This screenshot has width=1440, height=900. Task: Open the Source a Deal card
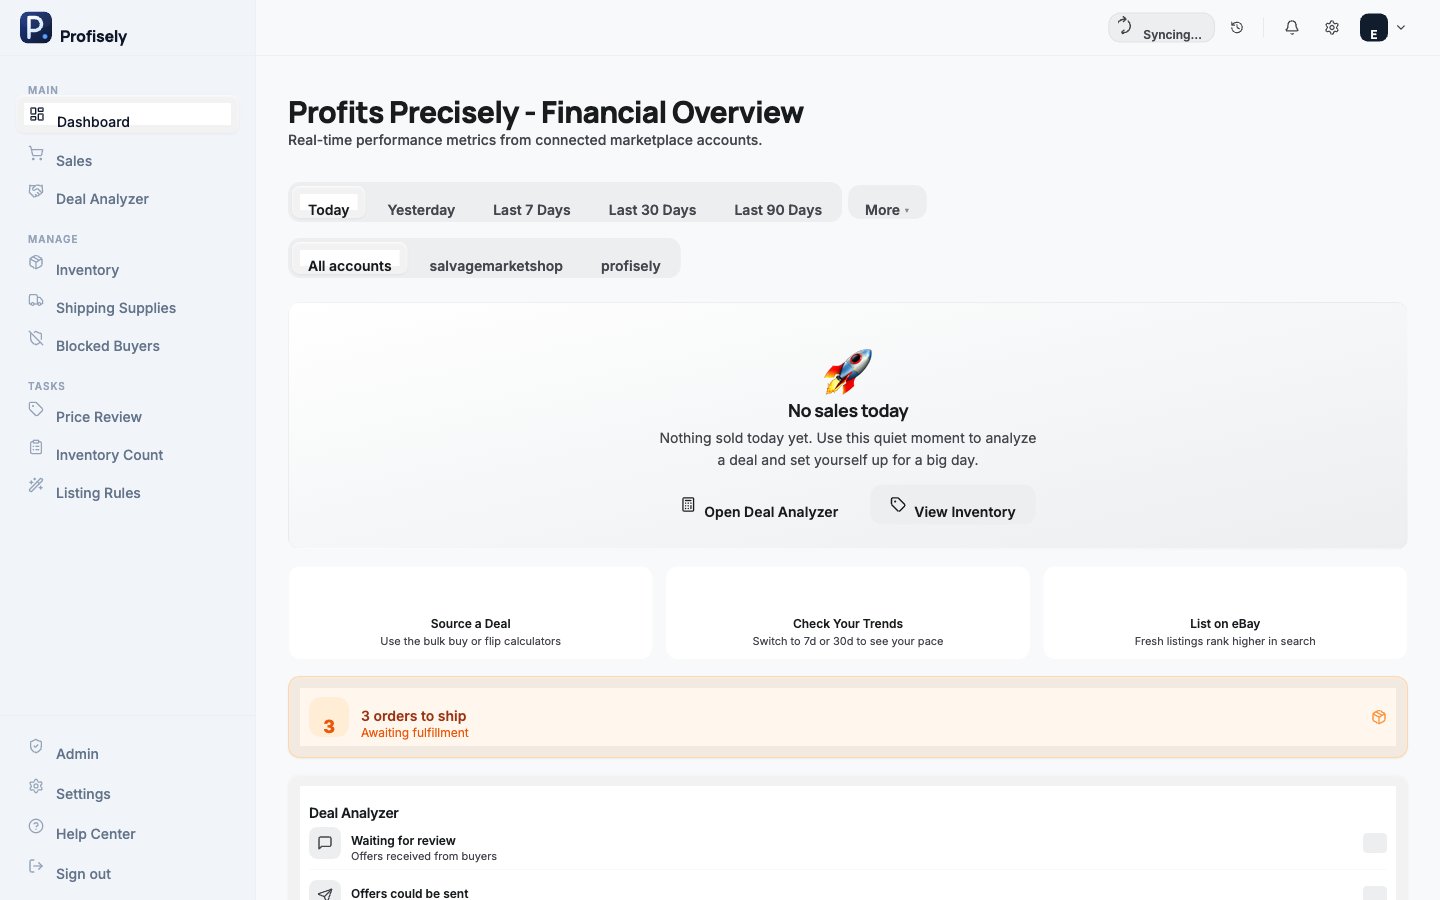pyautogui.click(x=470, y=613)
